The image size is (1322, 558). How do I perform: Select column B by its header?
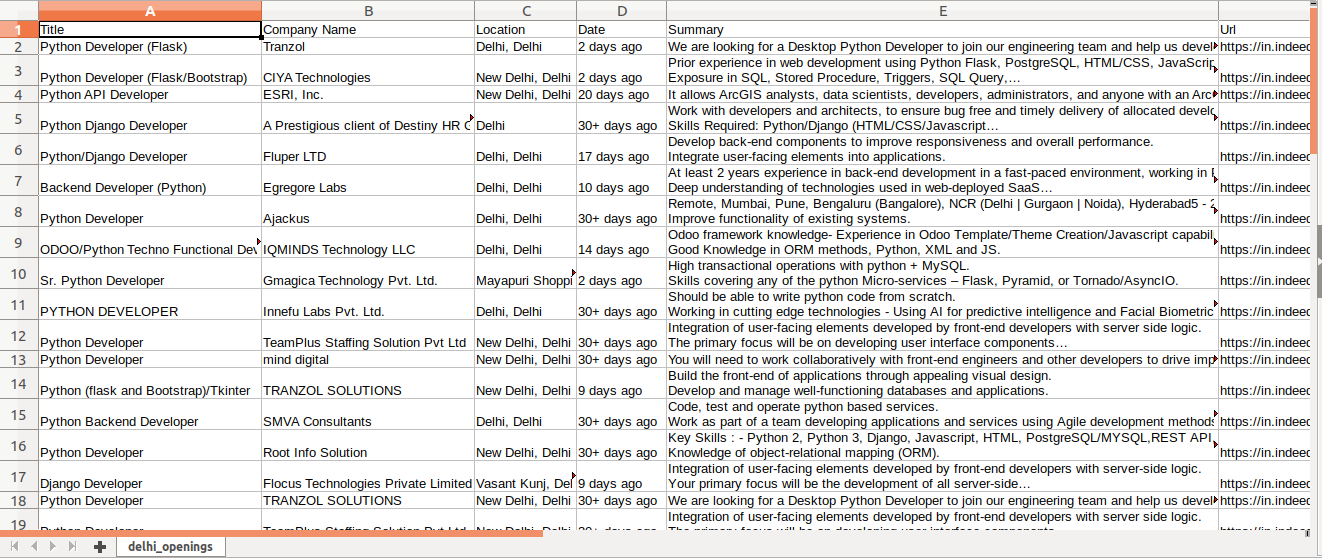(368, 11)
